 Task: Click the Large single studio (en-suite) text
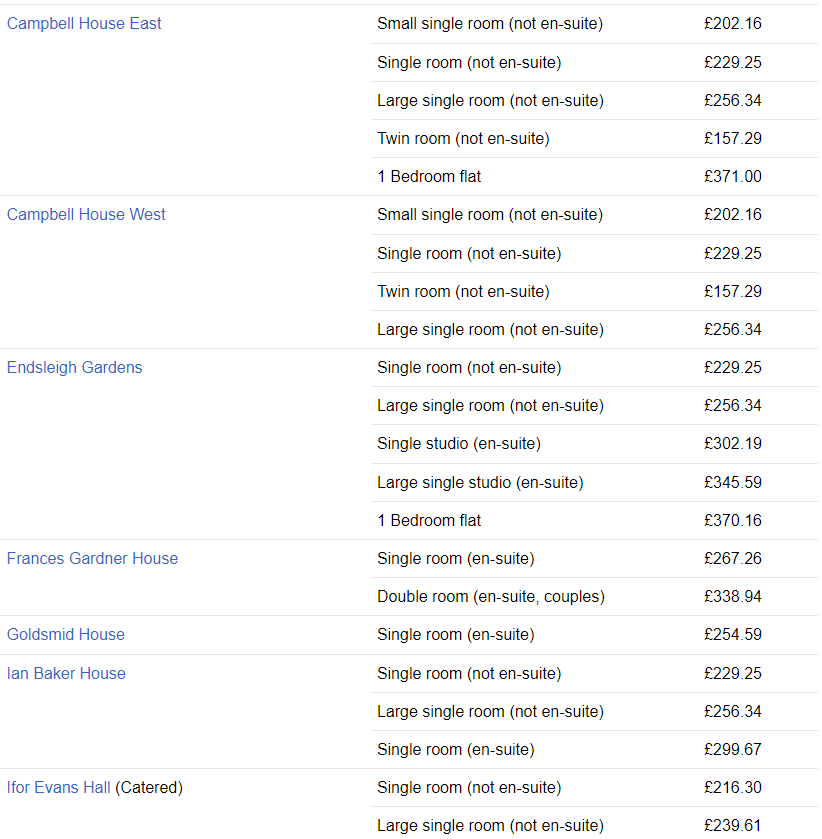pos(480,483)
